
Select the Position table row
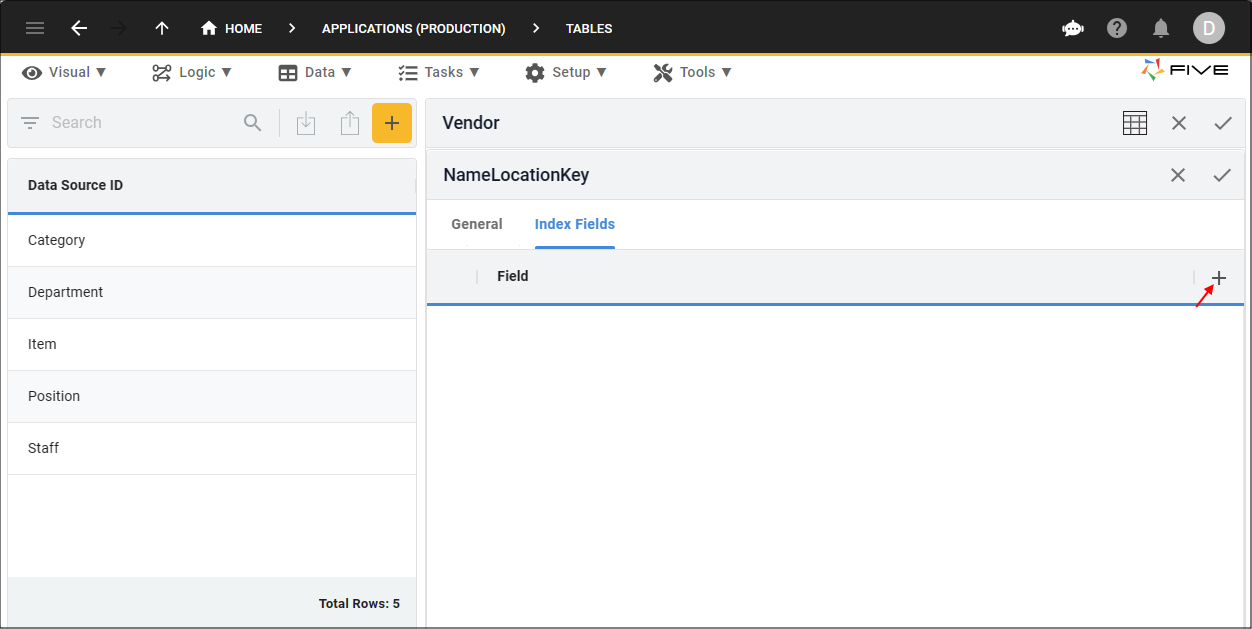pos(212,396)
